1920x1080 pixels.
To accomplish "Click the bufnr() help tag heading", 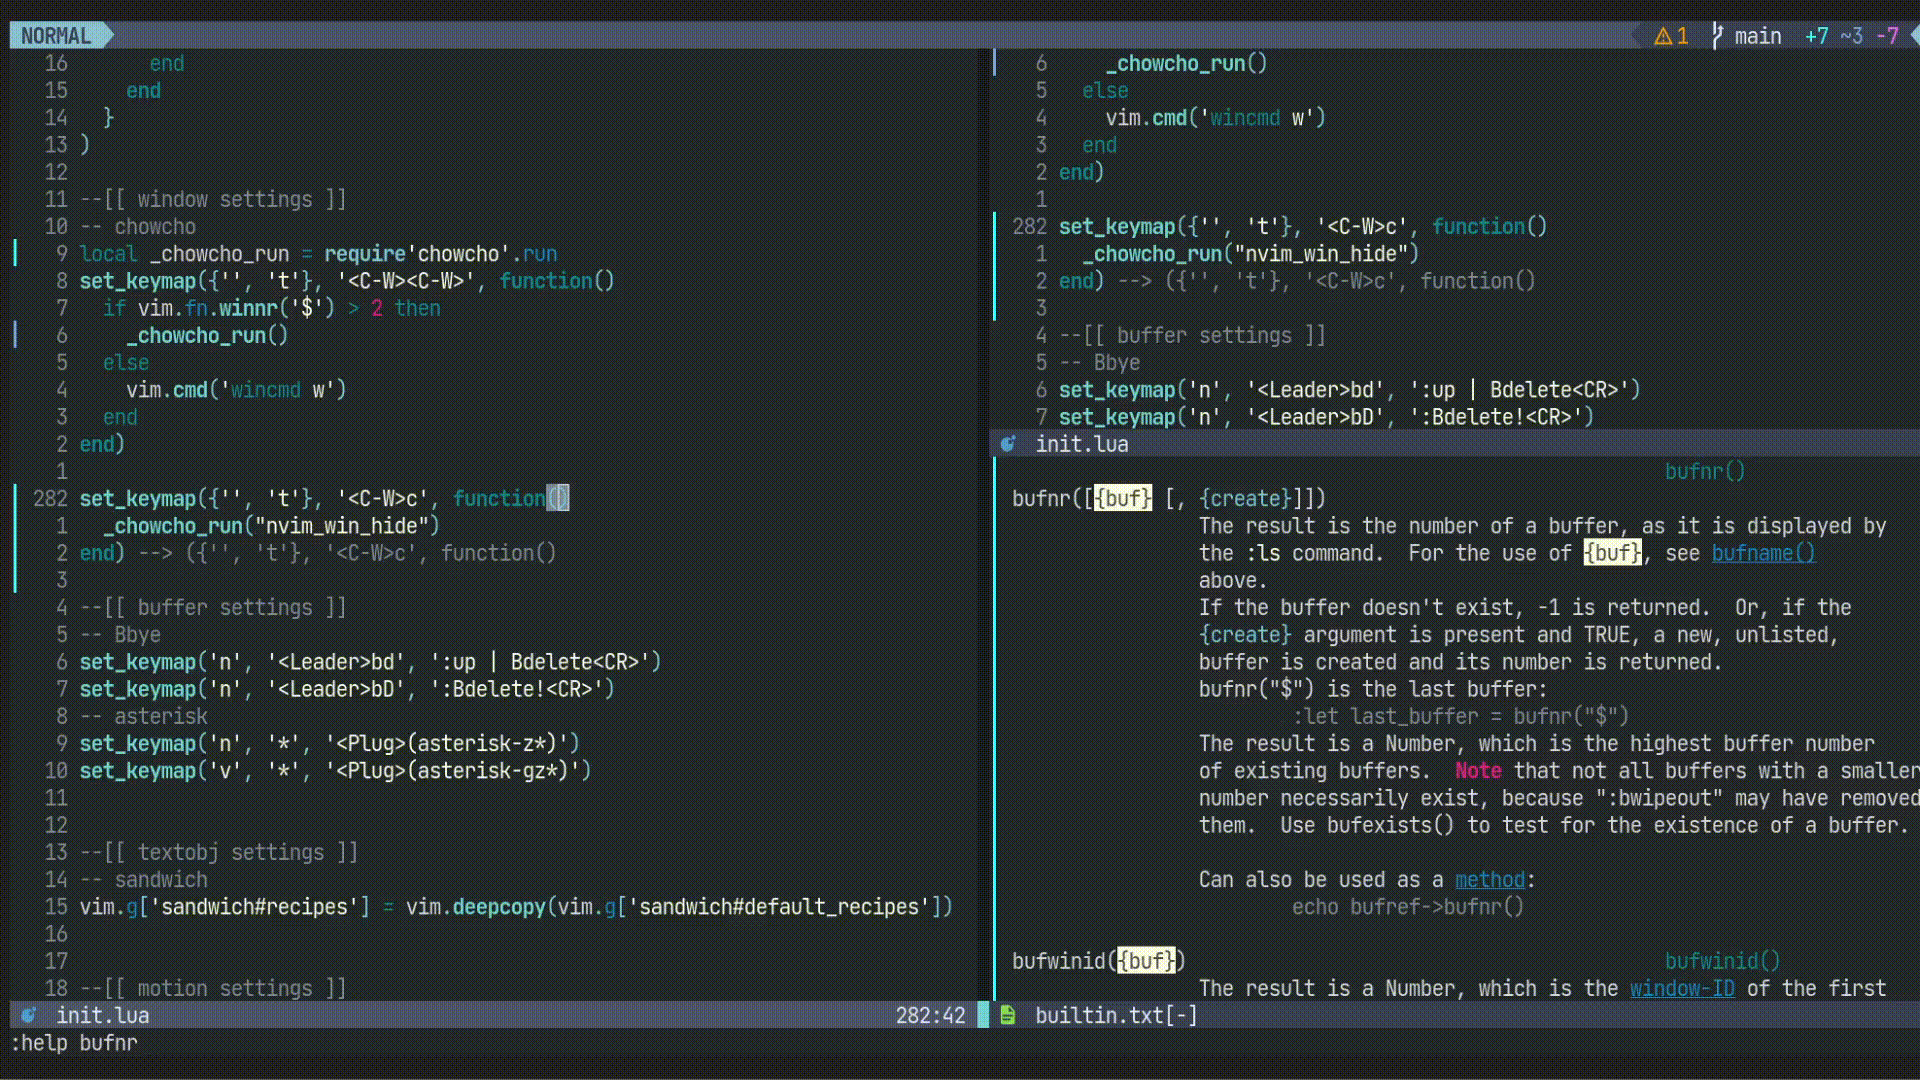I will [1704, 471].
